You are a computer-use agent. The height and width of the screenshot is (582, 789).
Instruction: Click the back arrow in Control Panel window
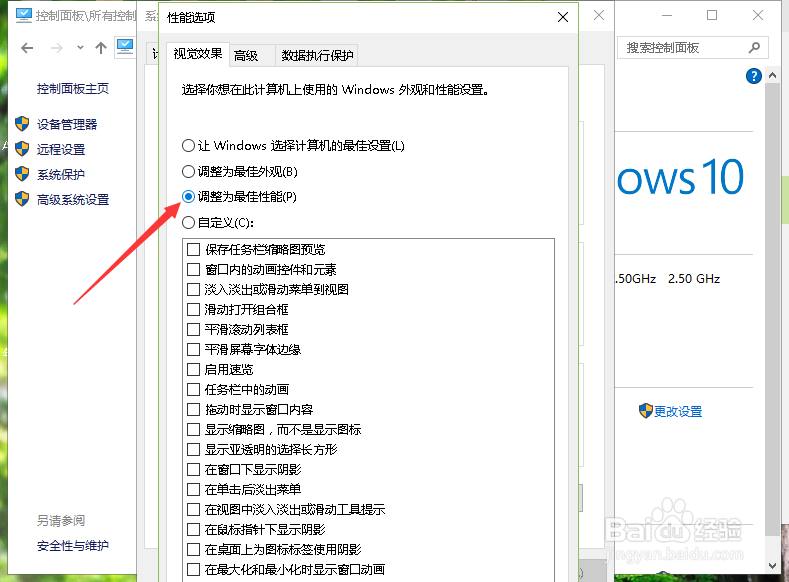click(27, 48)
